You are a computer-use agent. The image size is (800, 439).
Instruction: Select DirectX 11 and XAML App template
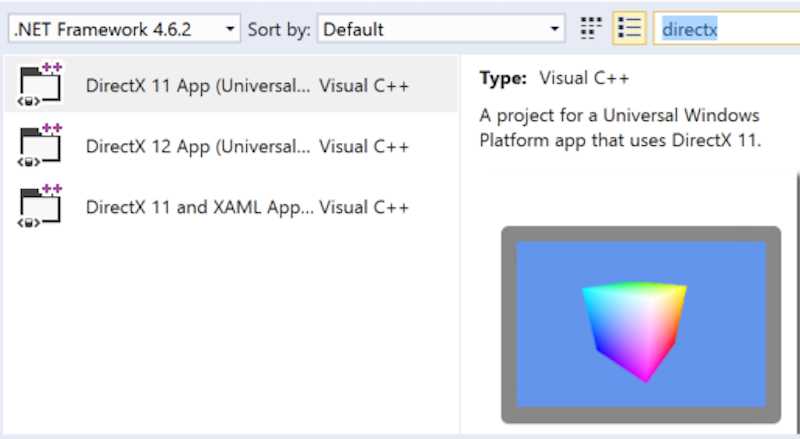point(231,207)
